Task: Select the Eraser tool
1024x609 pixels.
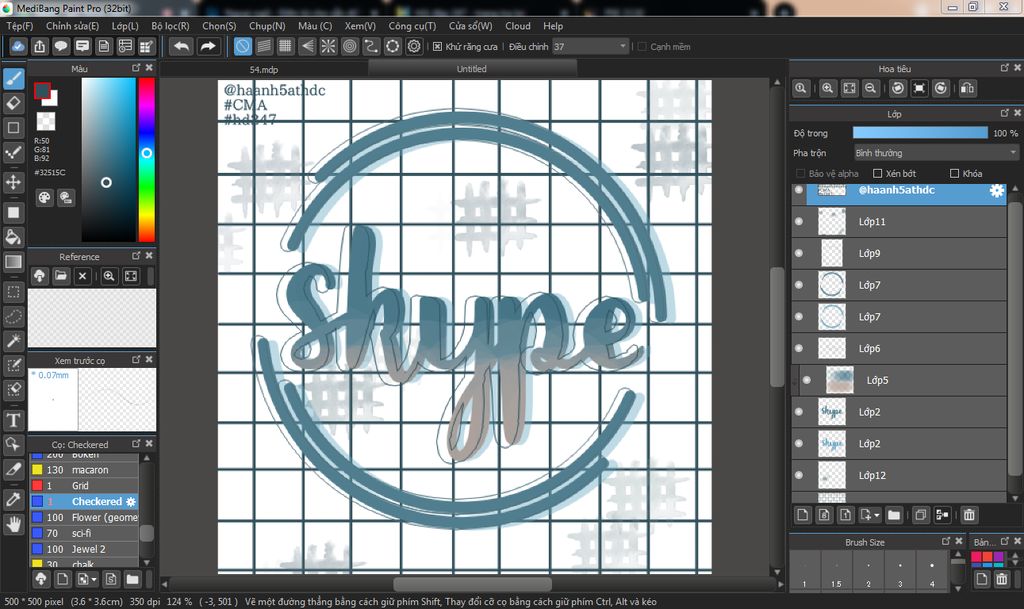Action: [x=14, y=103]
